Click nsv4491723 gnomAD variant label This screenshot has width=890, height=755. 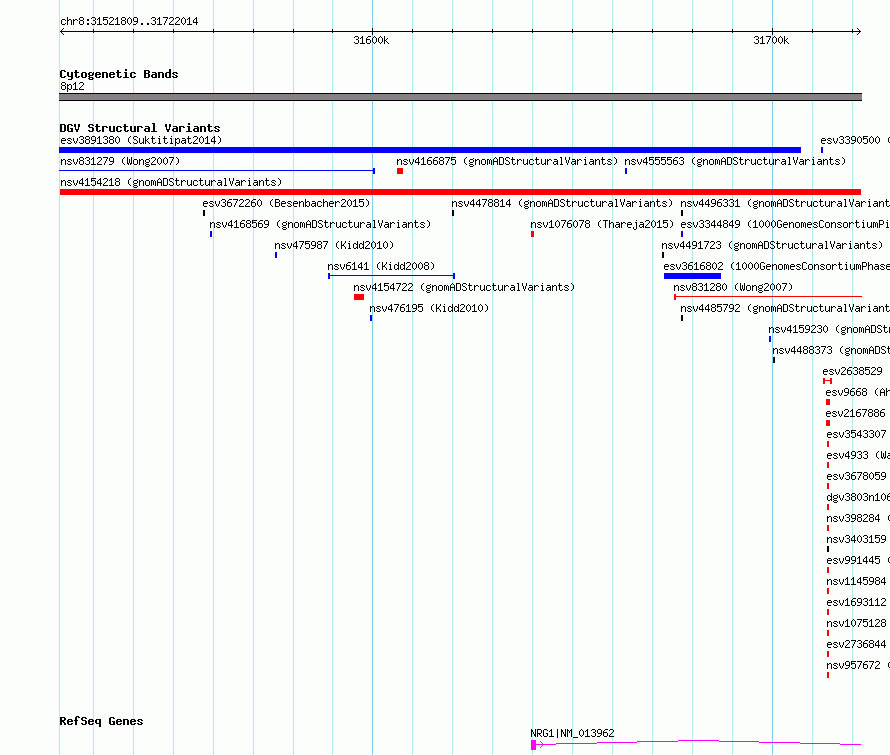772,245
